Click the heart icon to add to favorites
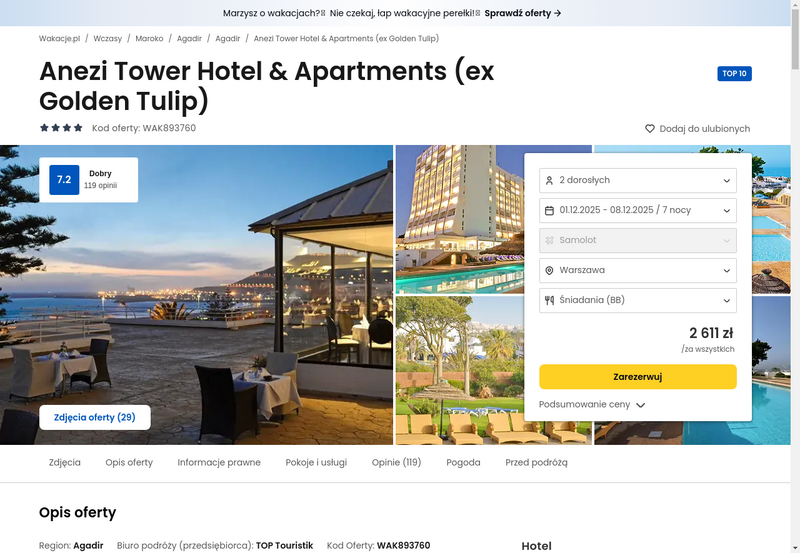The image size is (800, 553). point(649,129)
